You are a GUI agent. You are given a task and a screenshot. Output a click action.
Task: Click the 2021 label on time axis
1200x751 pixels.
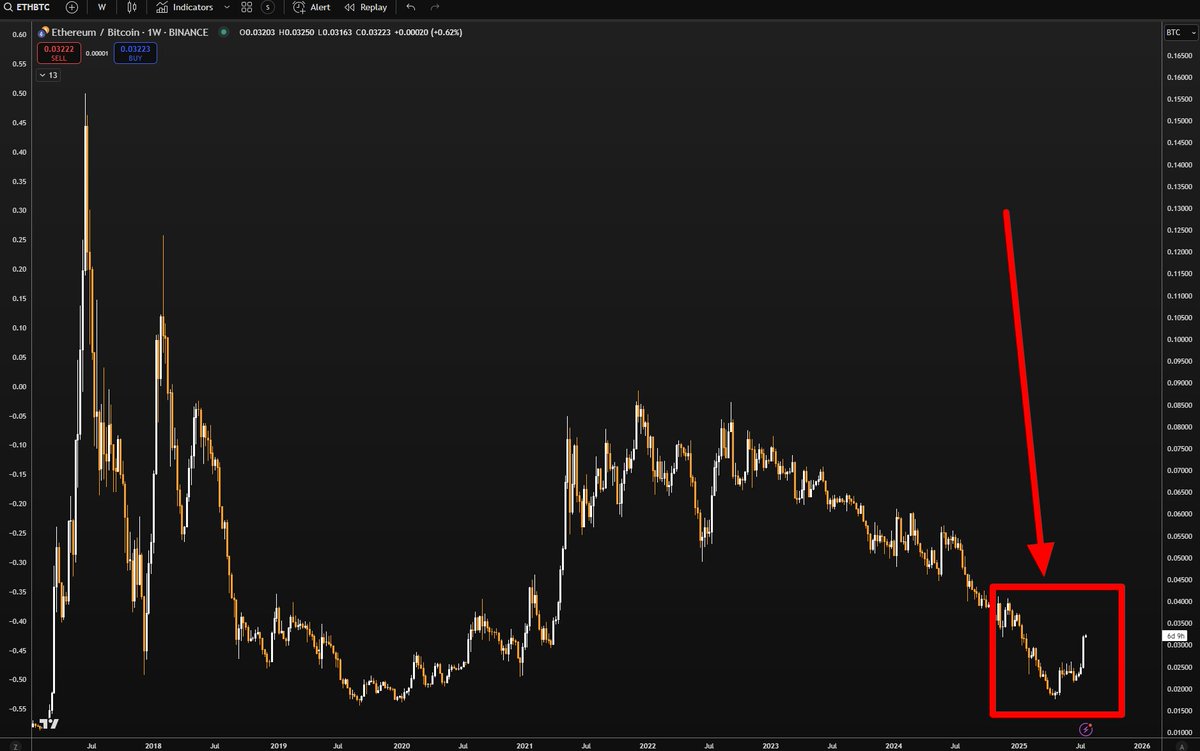(524, 745)
